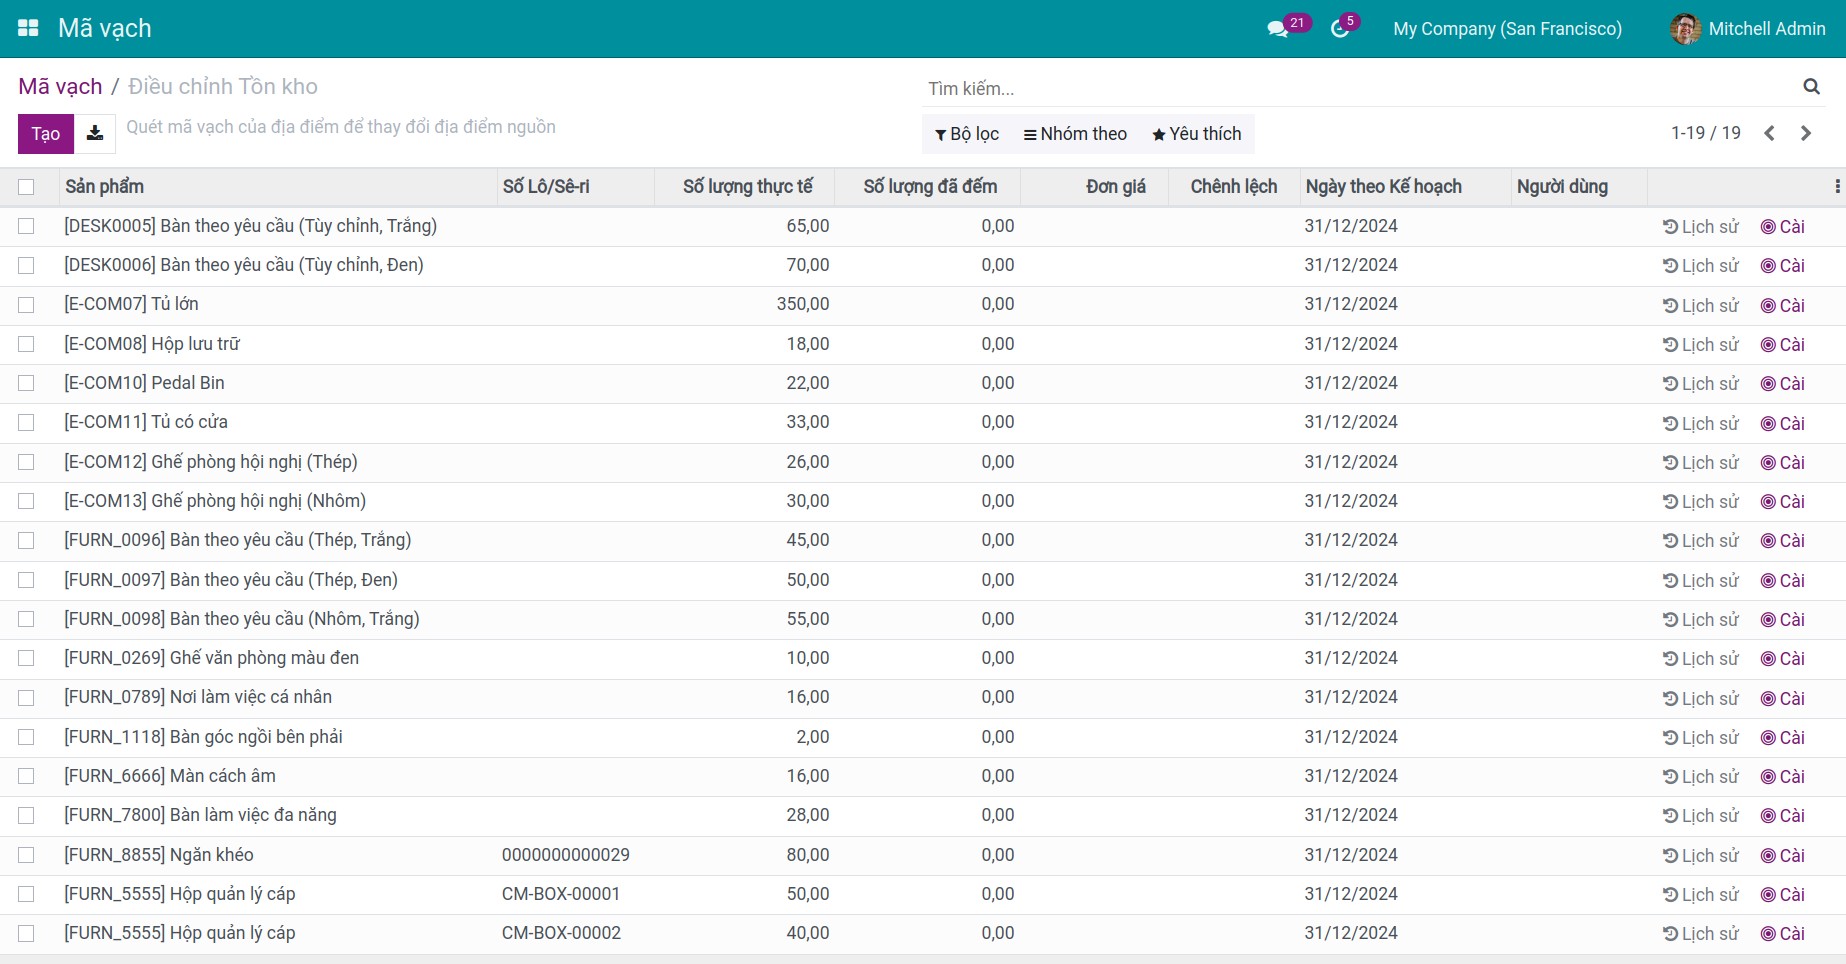This screenshot has height=964, width=1846.
Task: Open the Nhóm theo group-by dropdown
Action: click(x=1075, y=134)
